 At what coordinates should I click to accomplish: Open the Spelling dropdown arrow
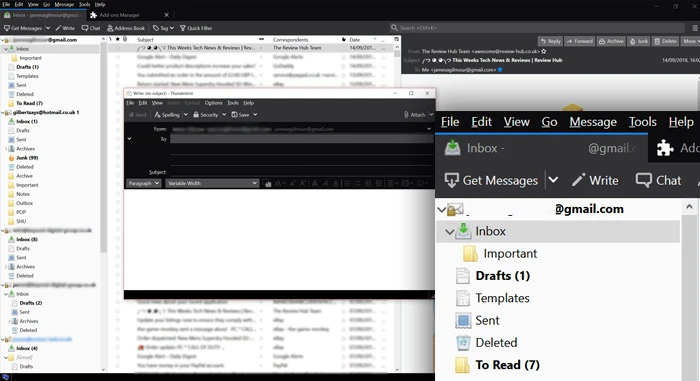click(x=186, y=115)
